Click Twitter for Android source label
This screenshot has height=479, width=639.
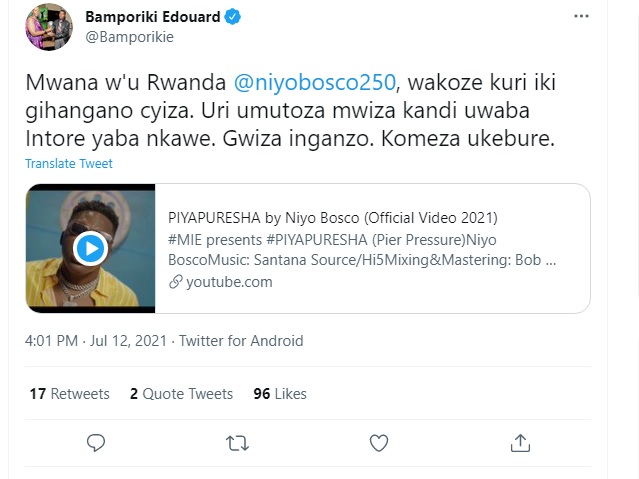click(241, 341)
